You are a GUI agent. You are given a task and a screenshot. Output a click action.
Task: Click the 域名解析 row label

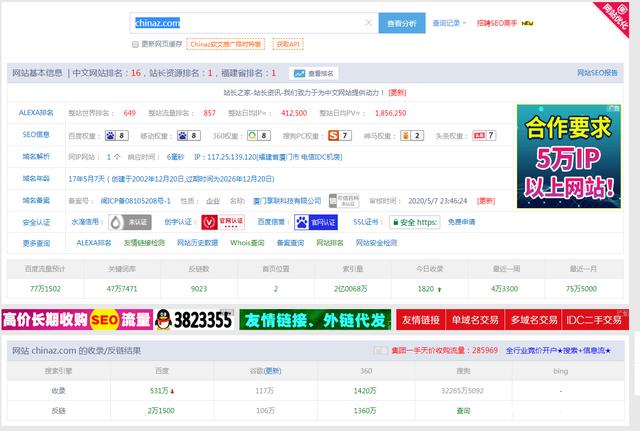36,156
